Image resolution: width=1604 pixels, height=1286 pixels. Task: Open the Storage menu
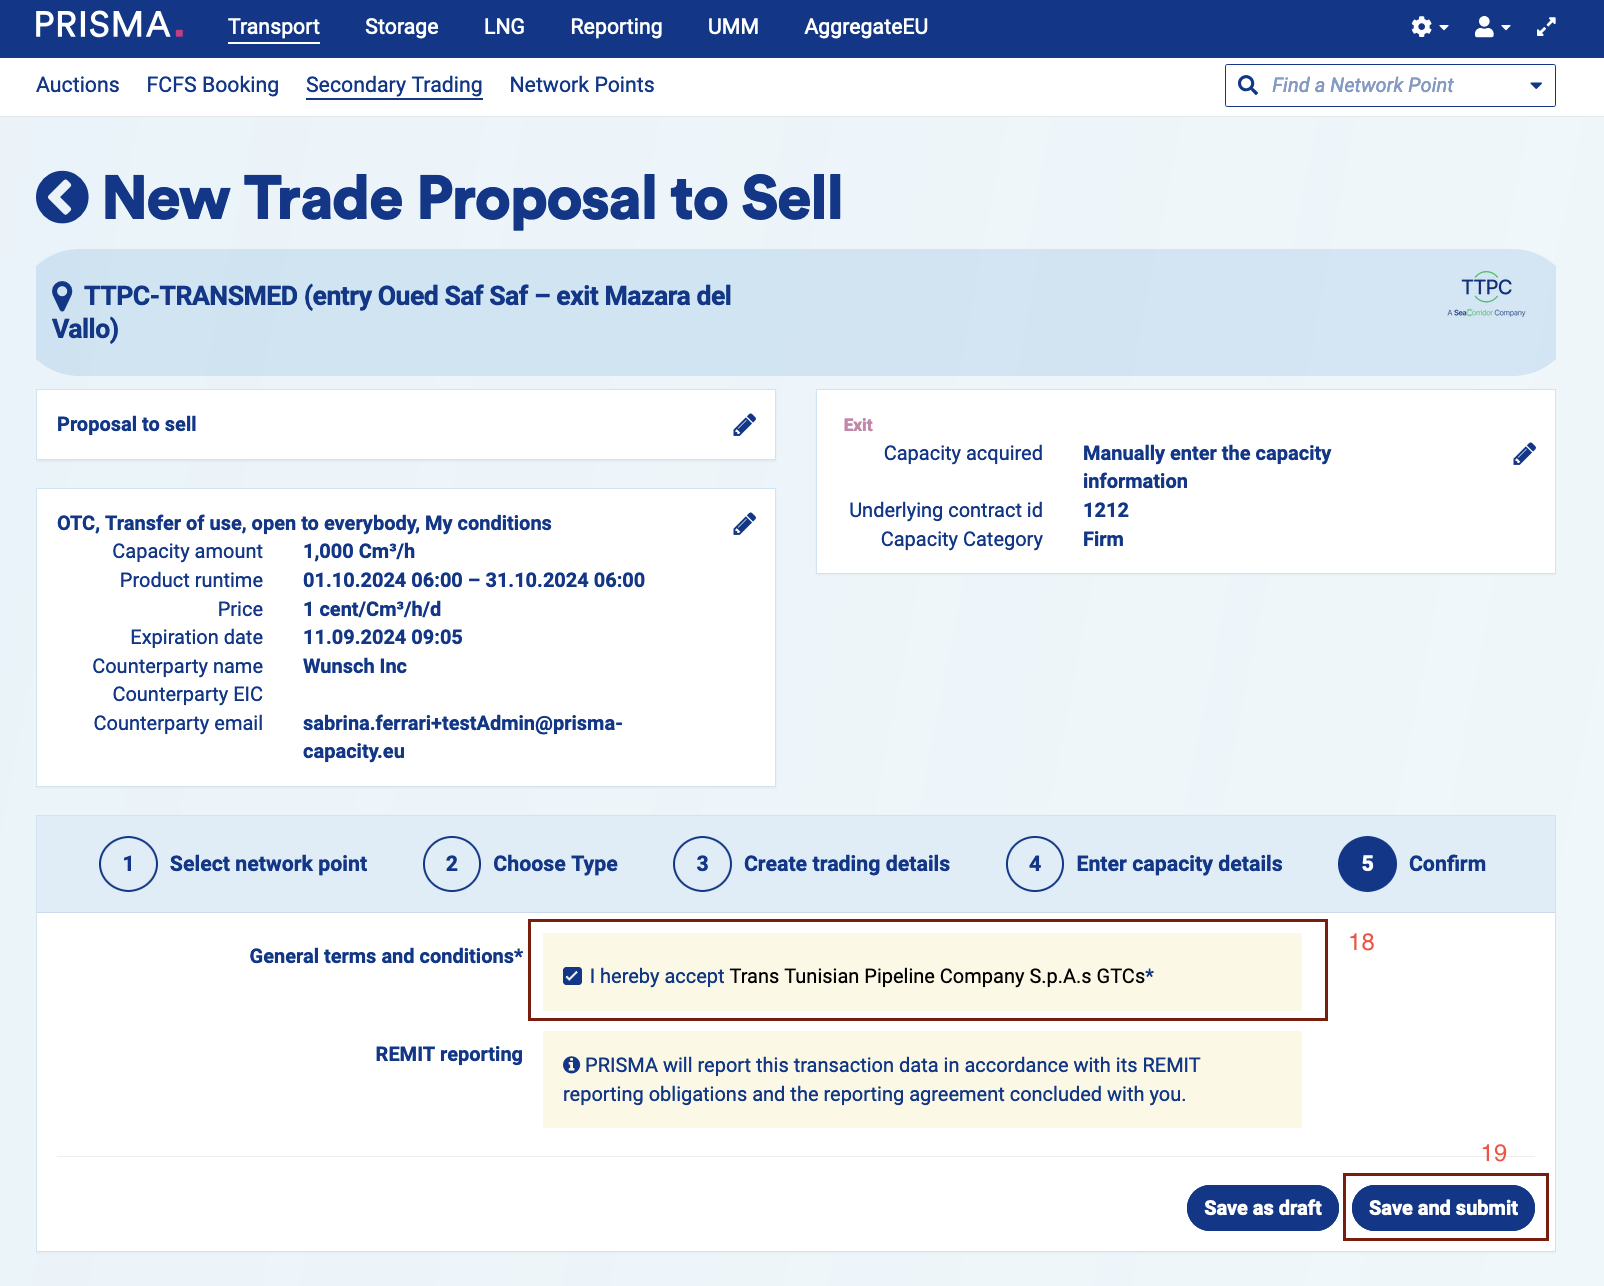[401, 27]
